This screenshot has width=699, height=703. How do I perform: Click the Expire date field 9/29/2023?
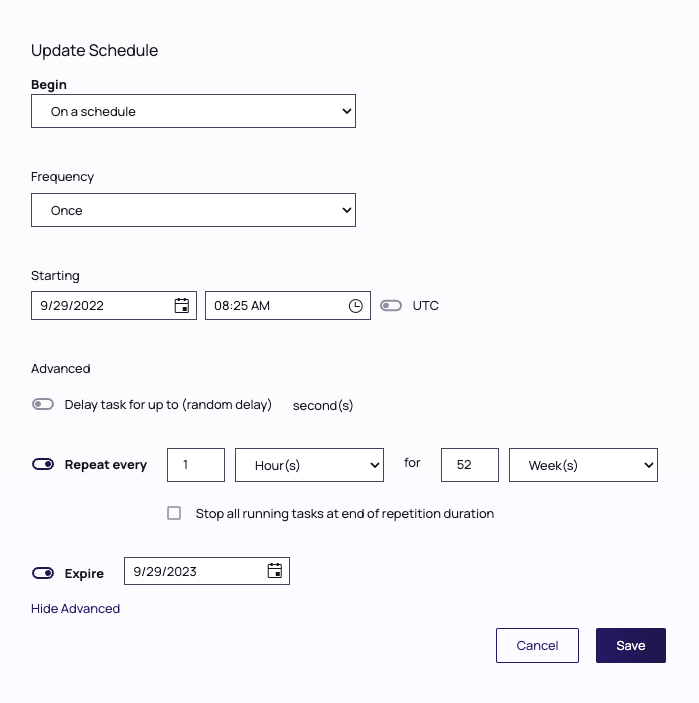click(195, 571)
